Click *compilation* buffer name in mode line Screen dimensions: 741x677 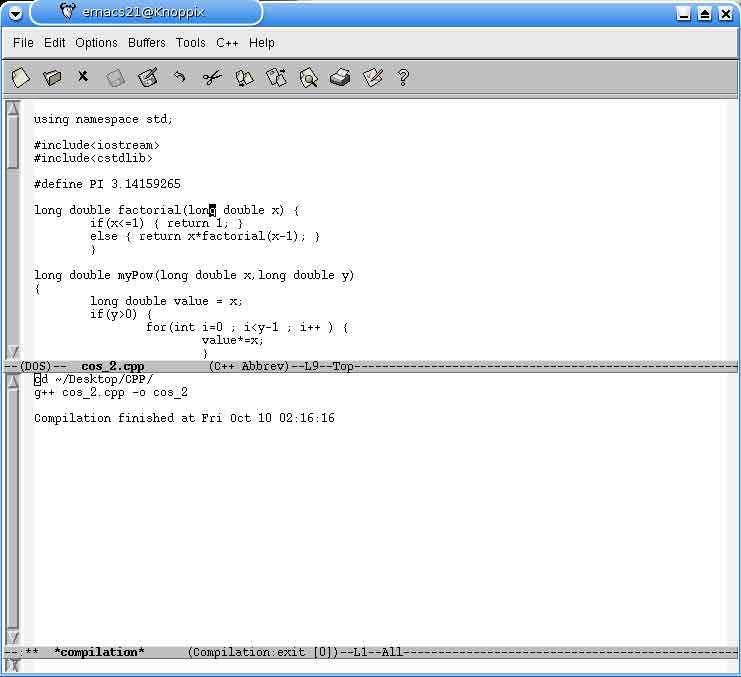(x=99, y=652)
